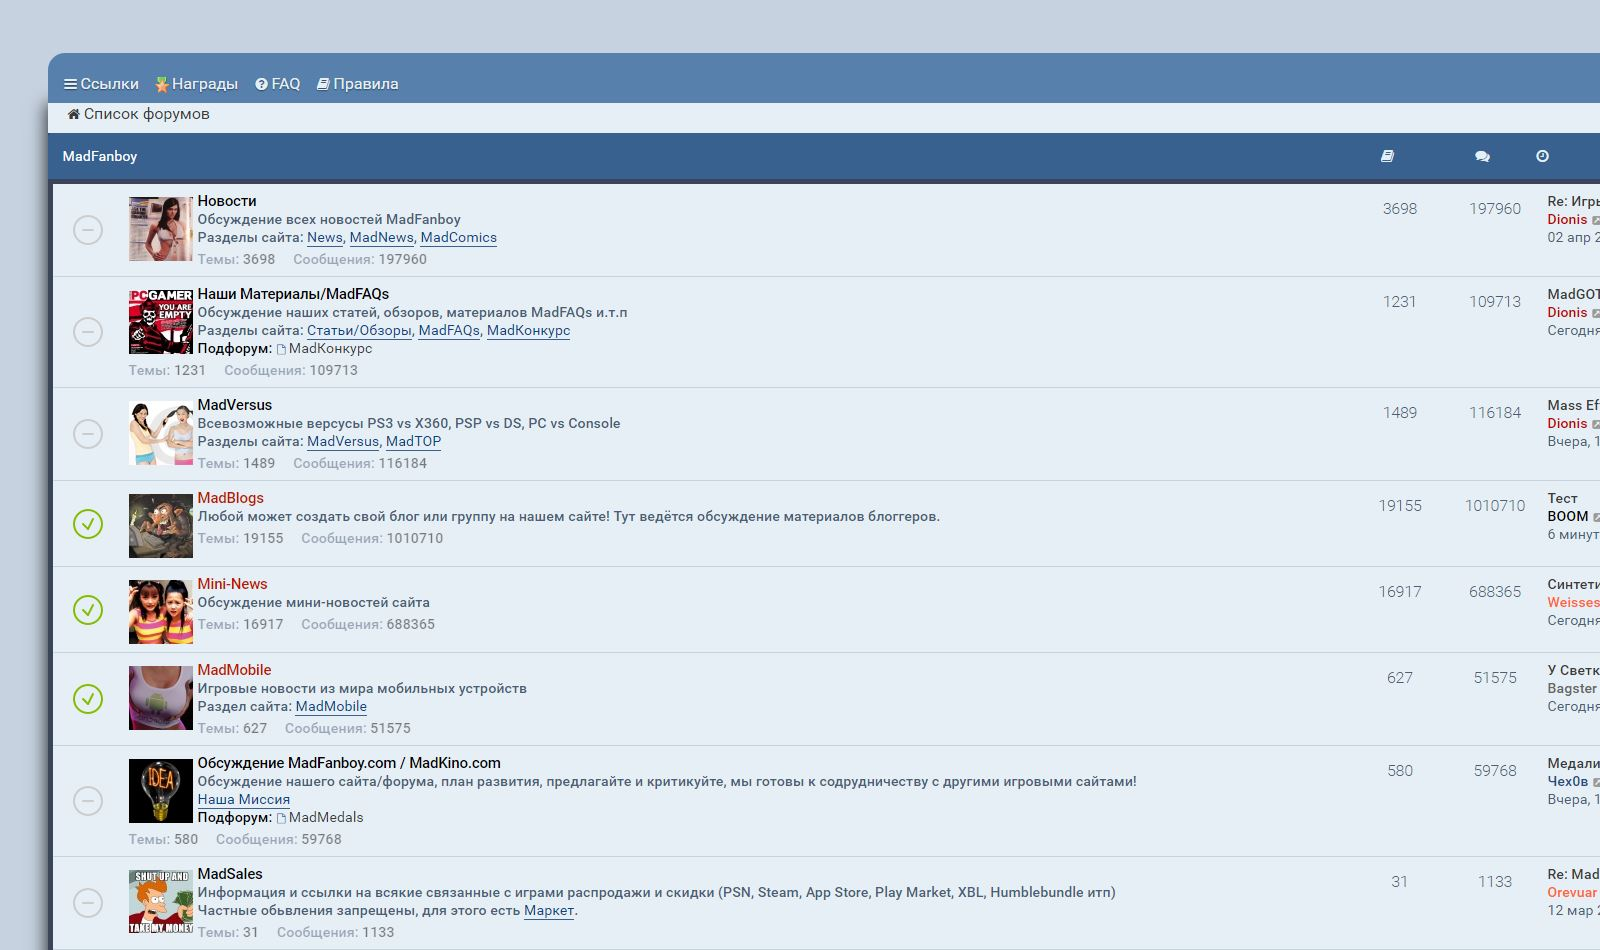1600x950 pixels.
Task: Open the MadMedals subforum
Action: [x=326, y=818]
